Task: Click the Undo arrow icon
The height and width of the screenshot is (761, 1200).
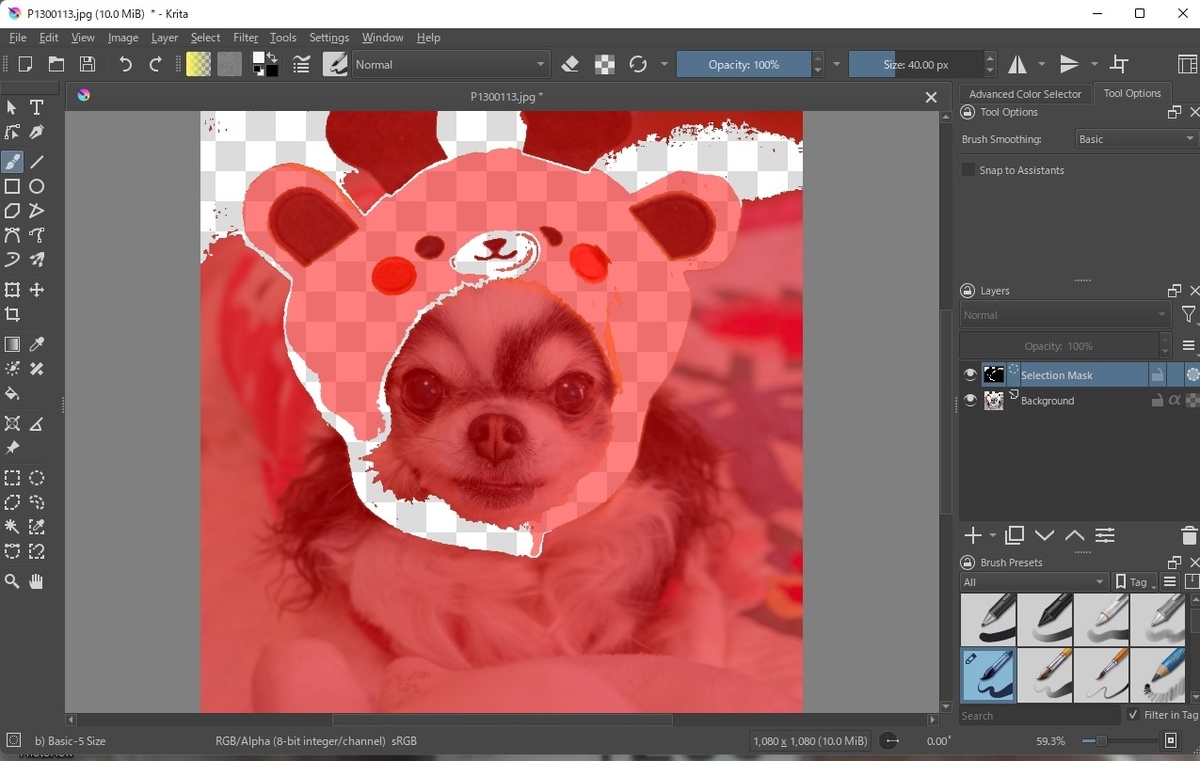Action: (125, 64)
